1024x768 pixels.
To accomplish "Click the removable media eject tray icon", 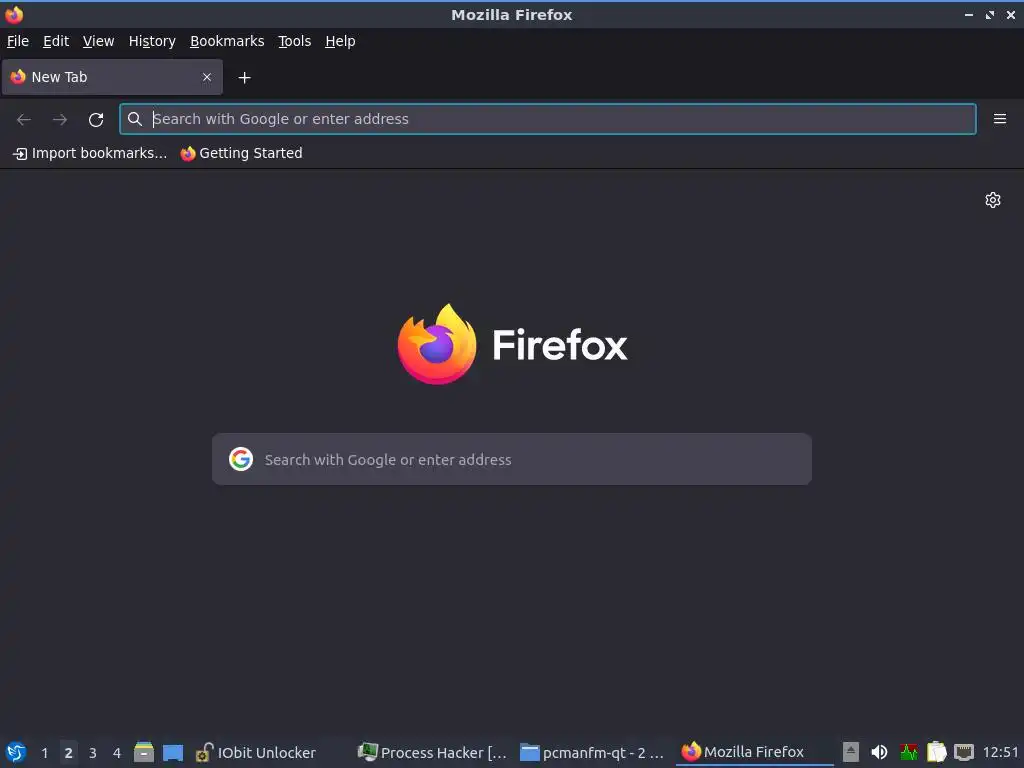I will coord(850,752).
